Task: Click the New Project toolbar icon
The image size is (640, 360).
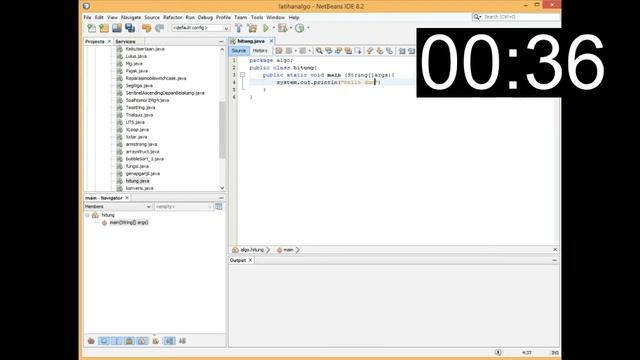Action: tap(104, 28)
